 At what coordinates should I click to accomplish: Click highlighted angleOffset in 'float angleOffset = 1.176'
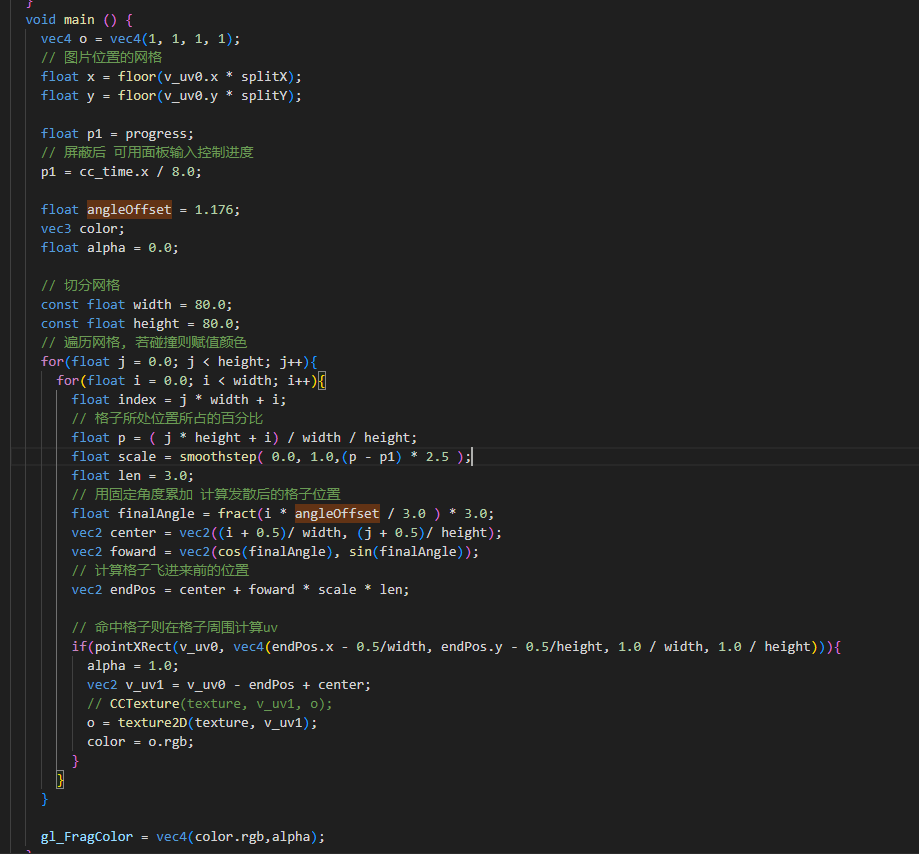click(x=130, y=210)
